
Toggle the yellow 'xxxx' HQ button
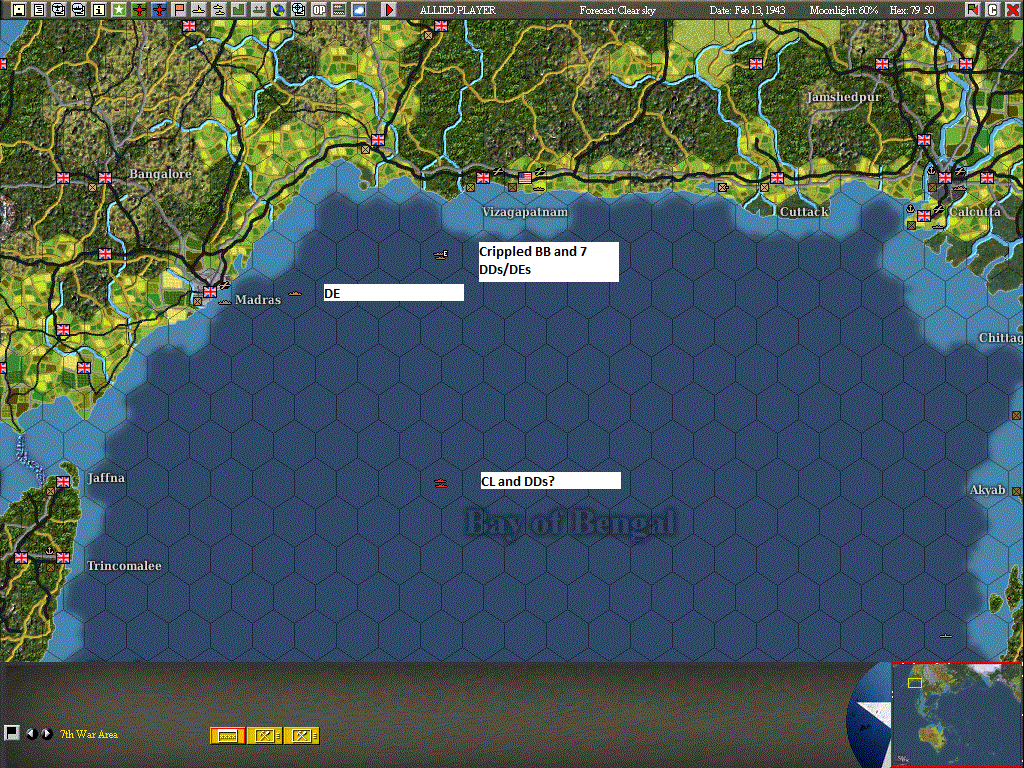(227, 736)
